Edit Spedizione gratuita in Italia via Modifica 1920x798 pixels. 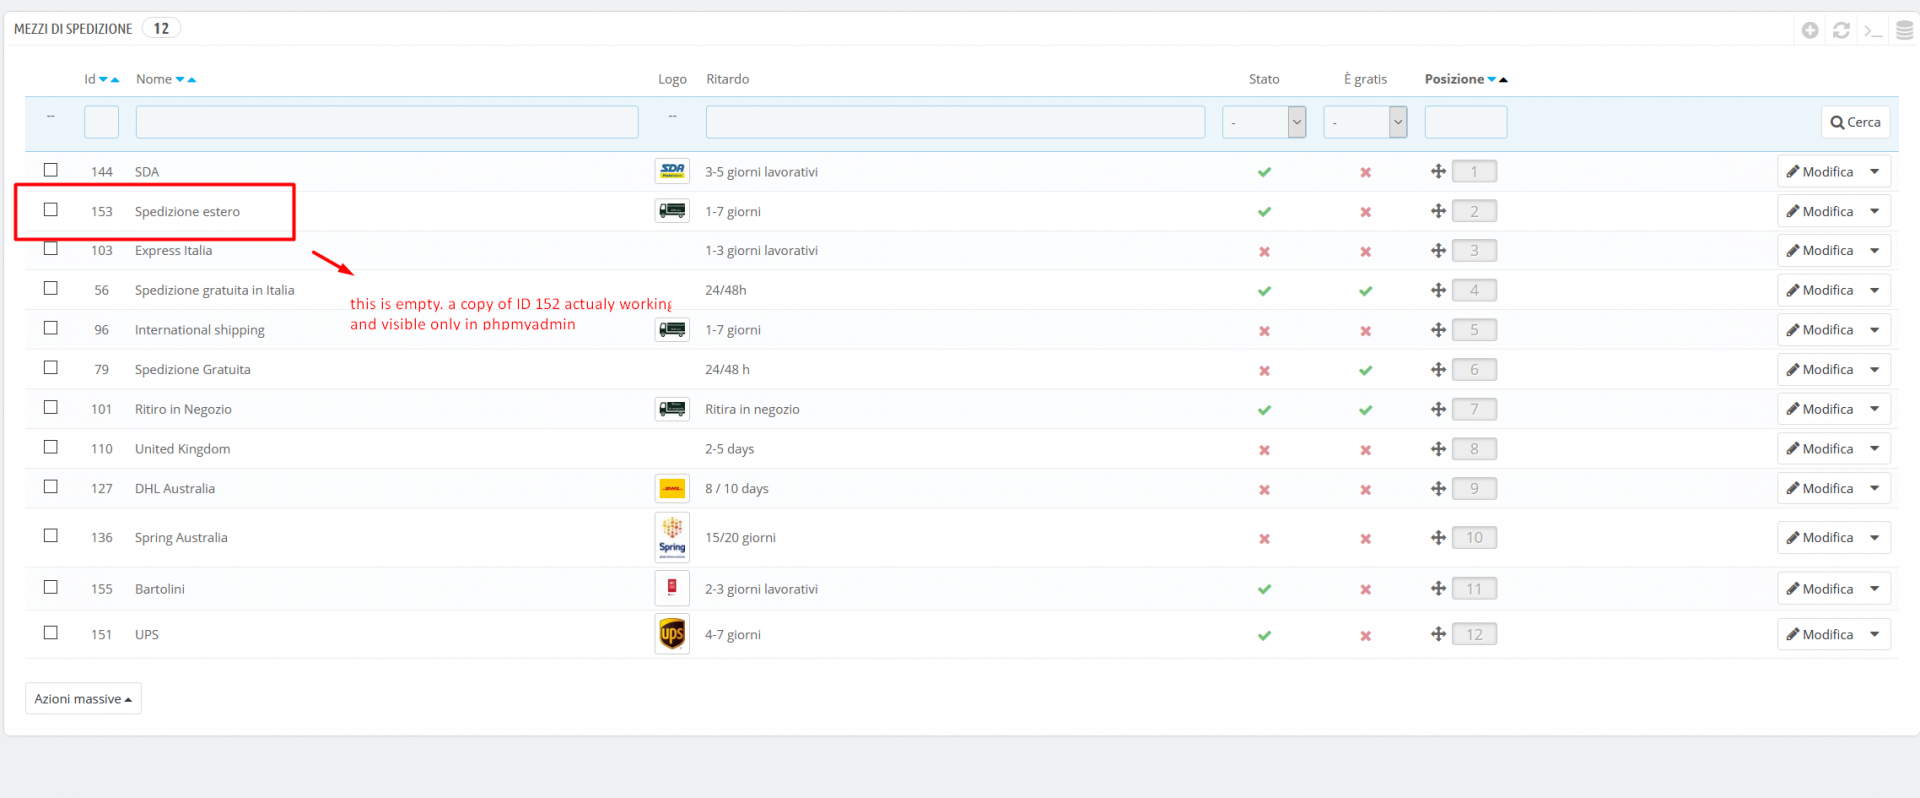coord(1820,290)
